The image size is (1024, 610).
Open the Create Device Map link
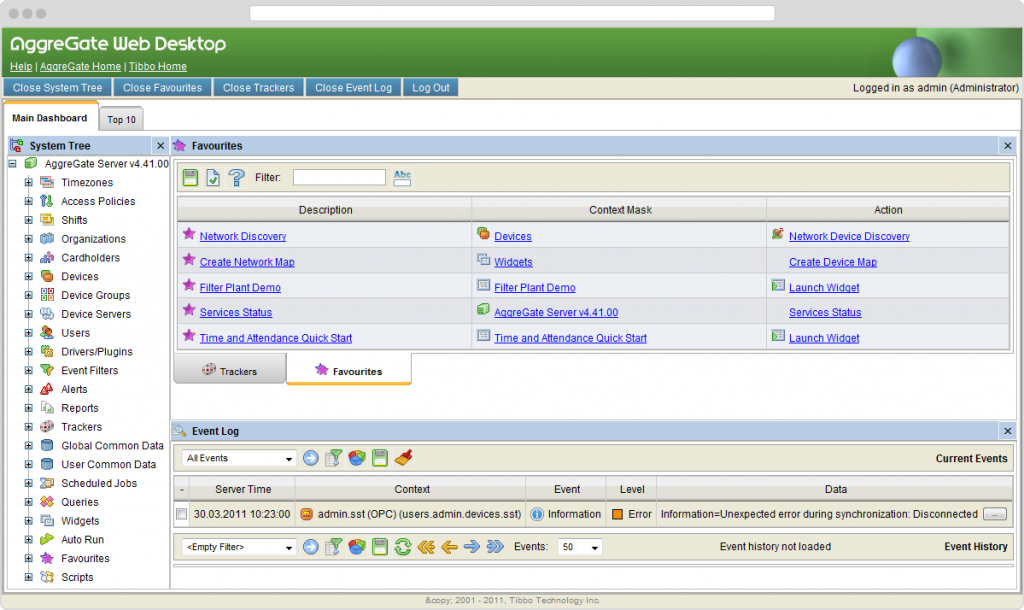(833, 262)
